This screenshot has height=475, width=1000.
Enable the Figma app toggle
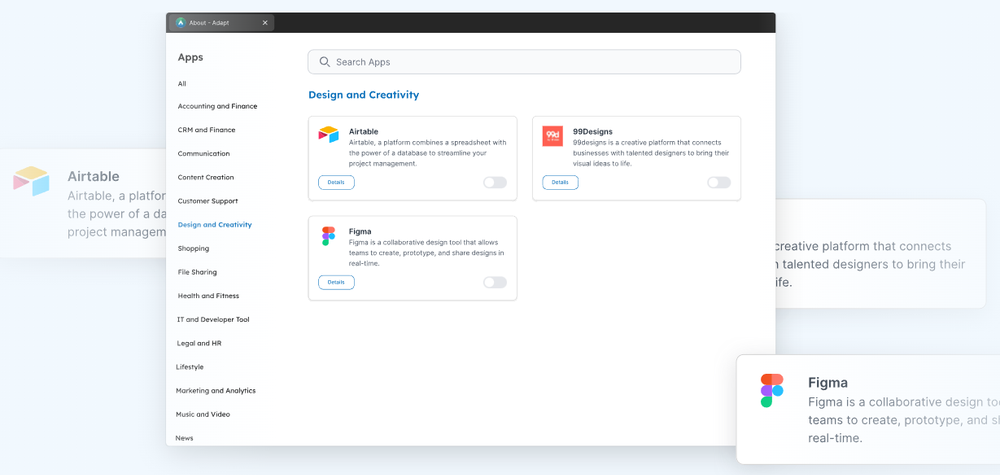click(x=495, y=282)
